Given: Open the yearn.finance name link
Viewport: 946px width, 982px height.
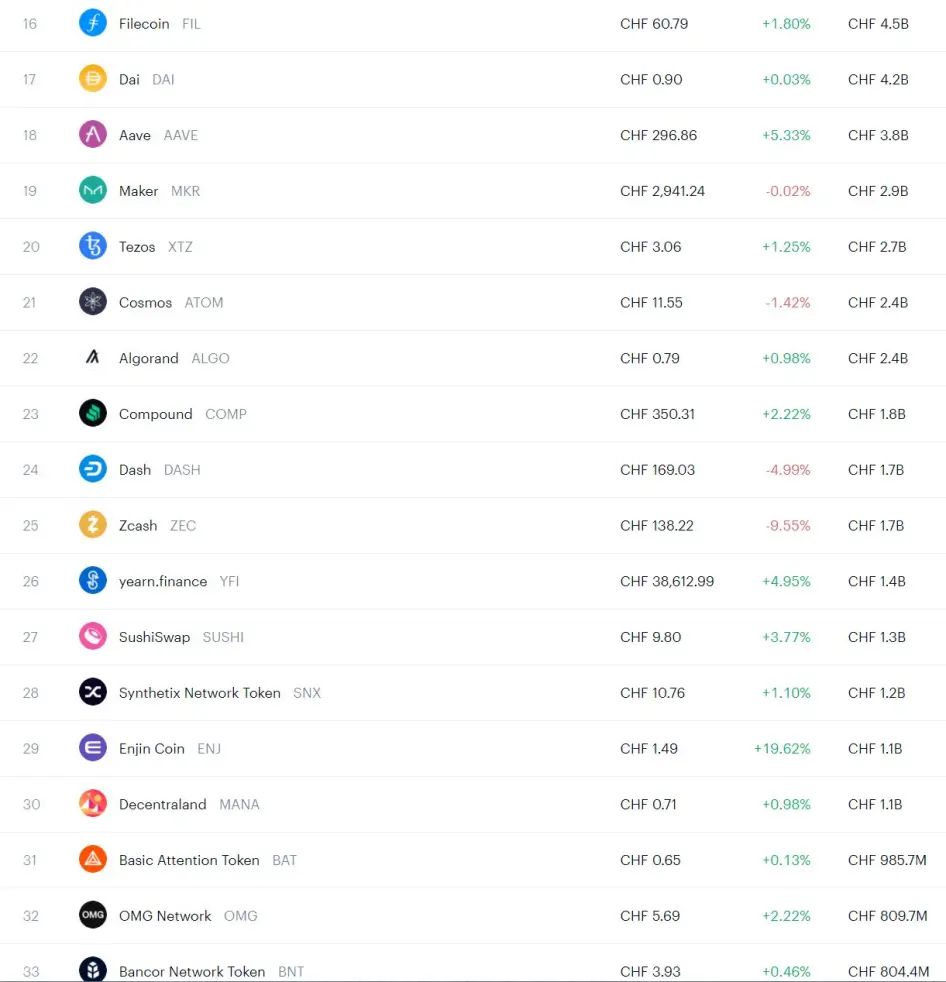Looking at the screenshot, I should coord(163,581).
